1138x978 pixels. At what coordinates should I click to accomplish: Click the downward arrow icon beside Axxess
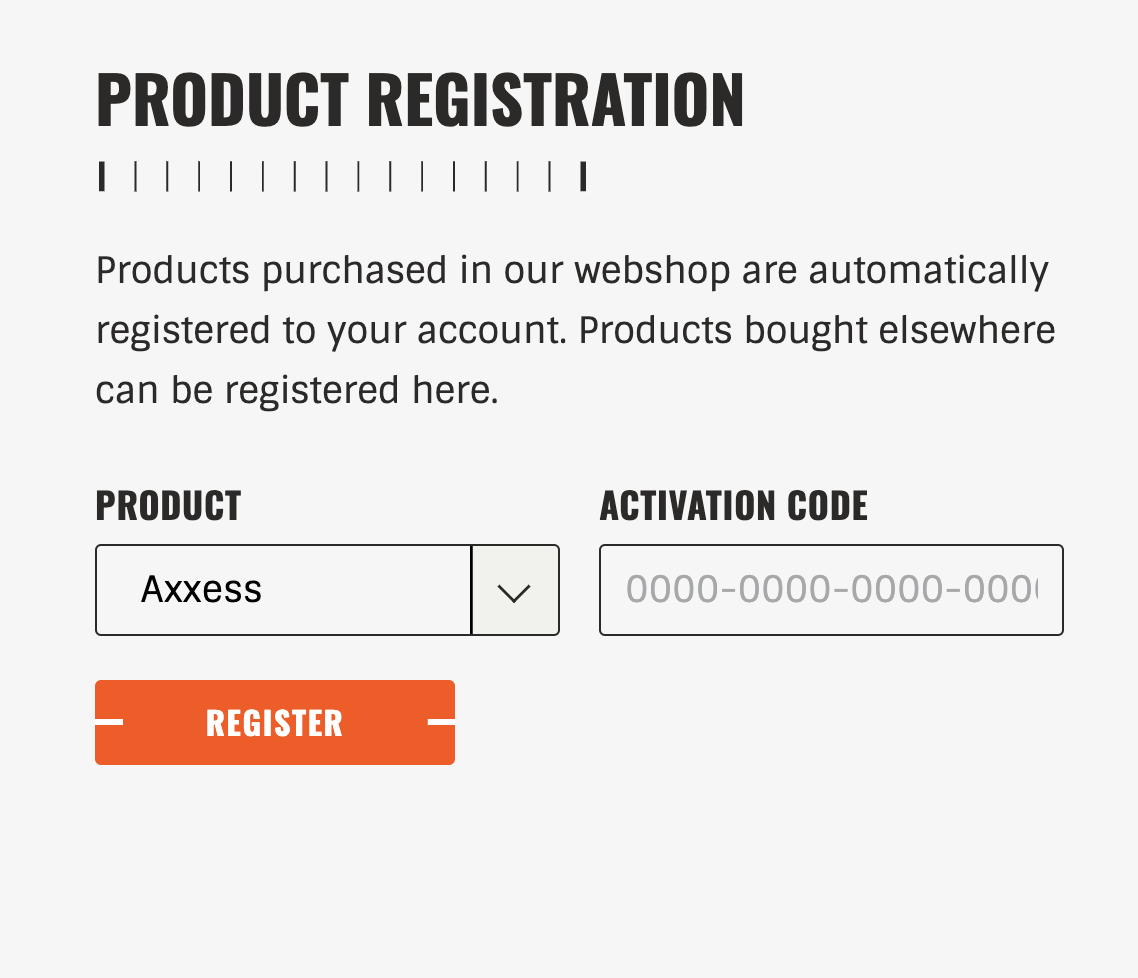point(514,590)
